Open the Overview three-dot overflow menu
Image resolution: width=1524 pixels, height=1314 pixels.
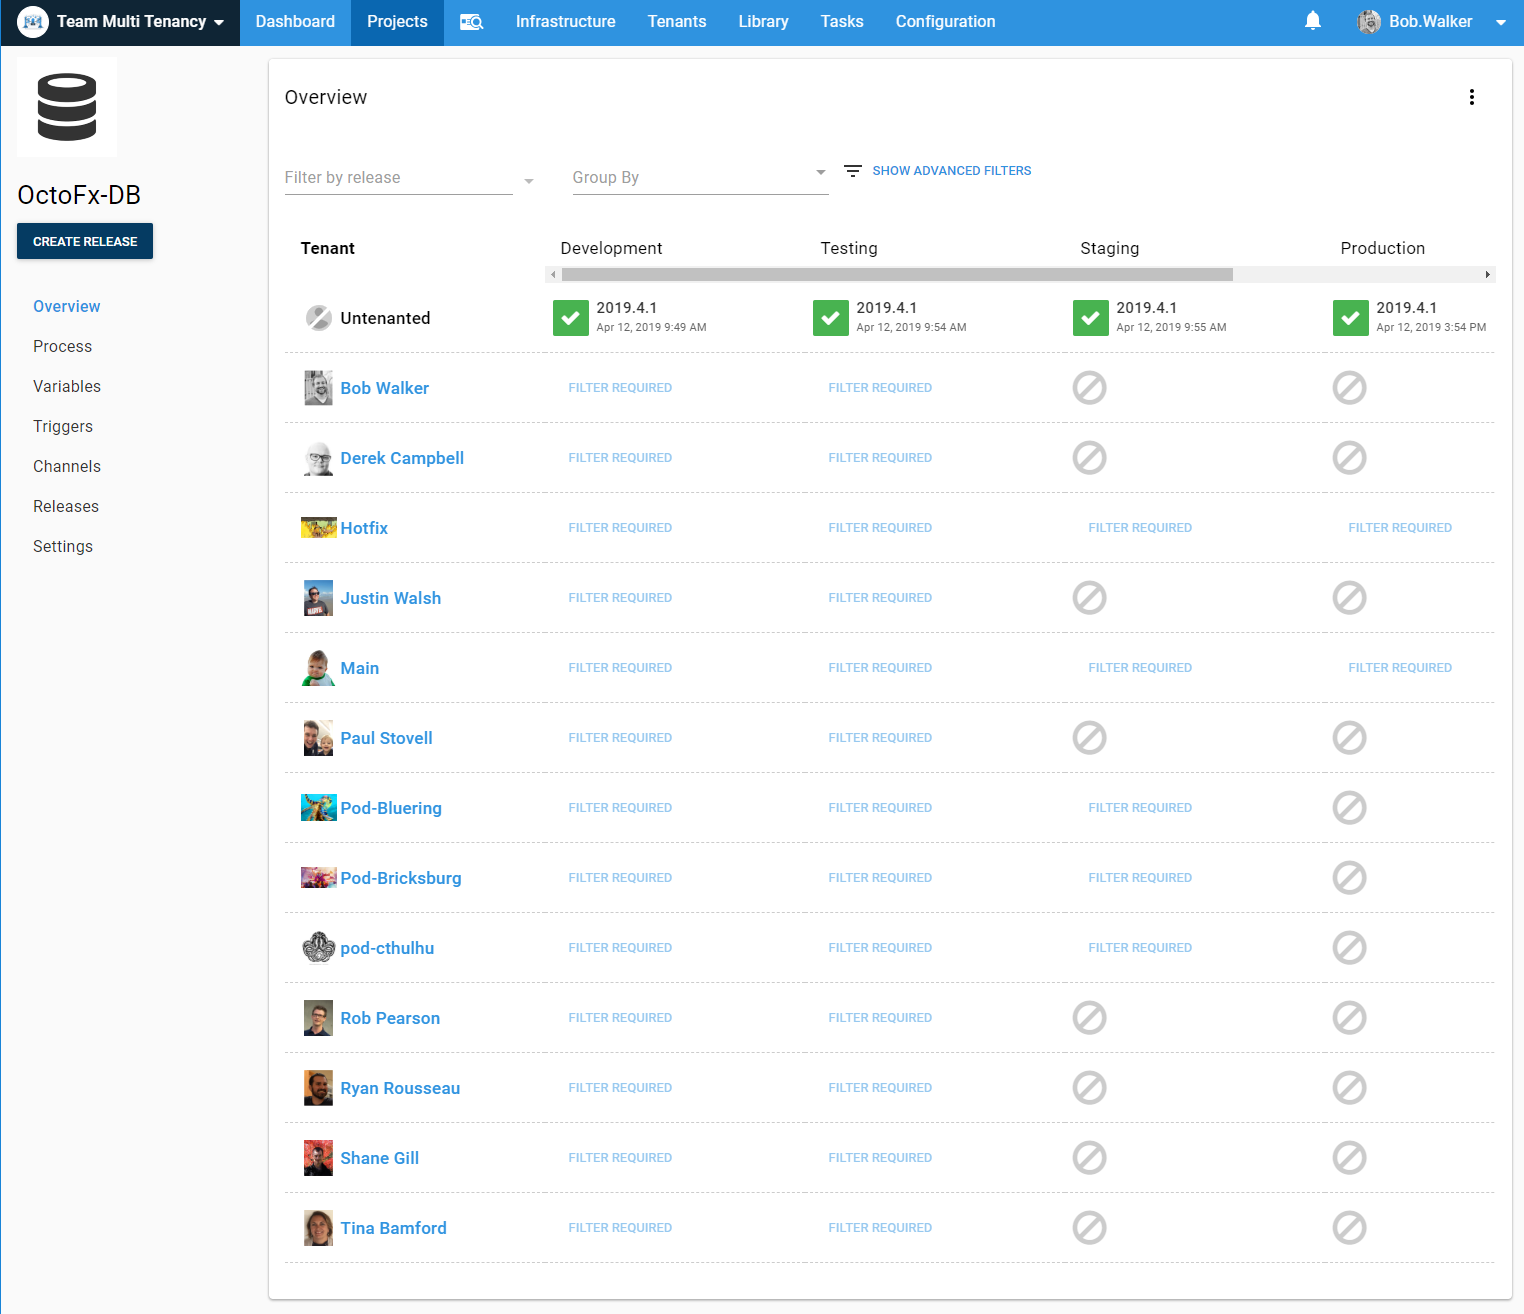pyautogui.click(x=1471, y=97)
